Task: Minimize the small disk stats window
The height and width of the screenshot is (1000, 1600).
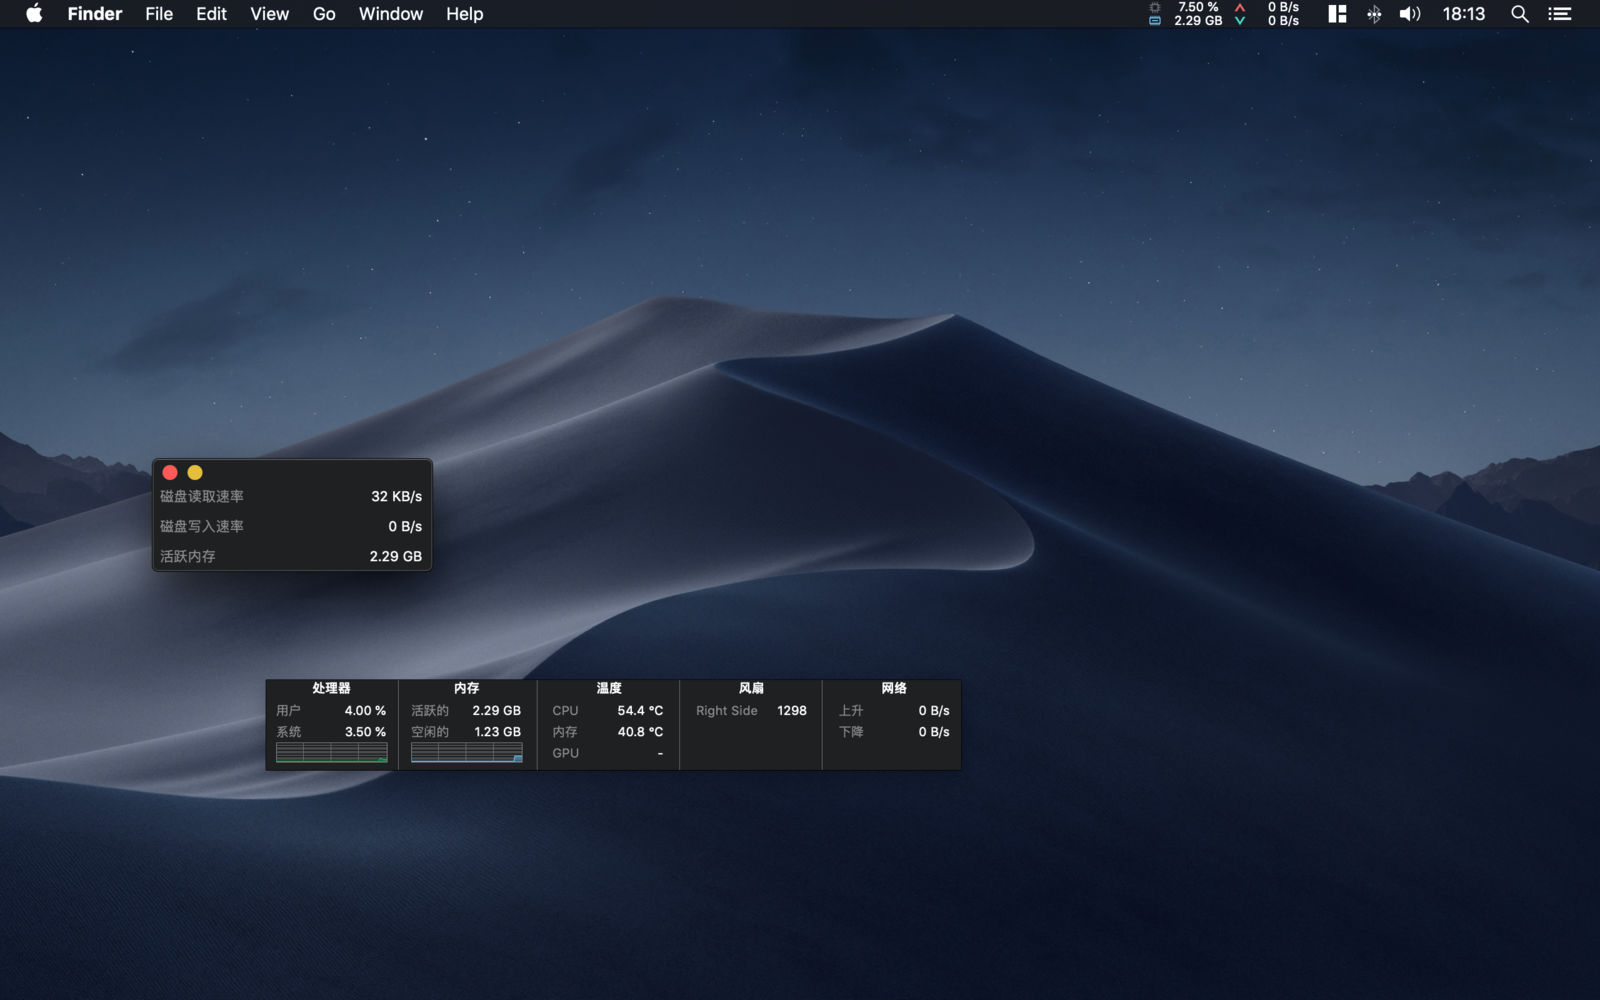Action: (x=195, y=472)
